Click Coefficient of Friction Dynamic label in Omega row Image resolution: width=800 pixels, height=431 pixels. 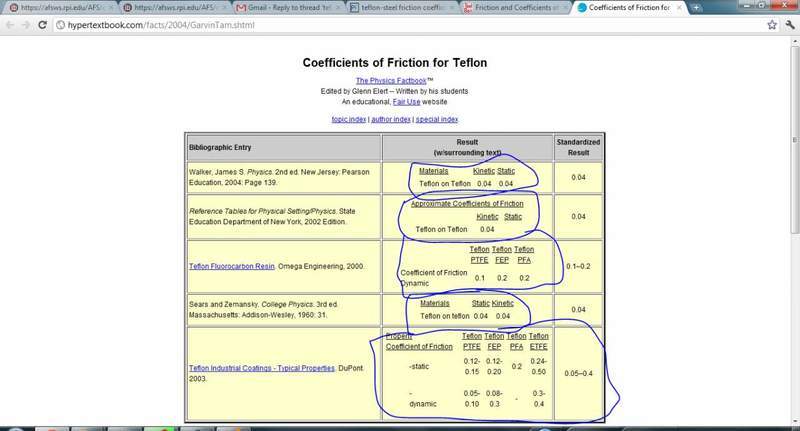click(x=434, y=278)
